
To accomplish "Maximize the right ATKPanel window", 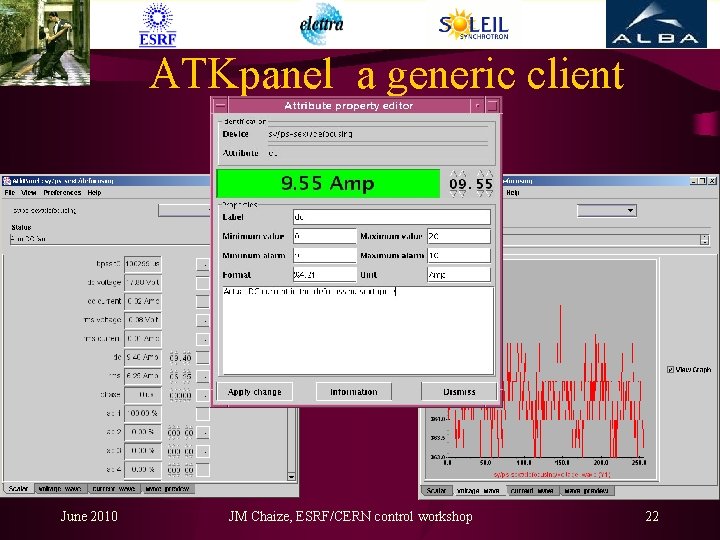I will 702,181.
